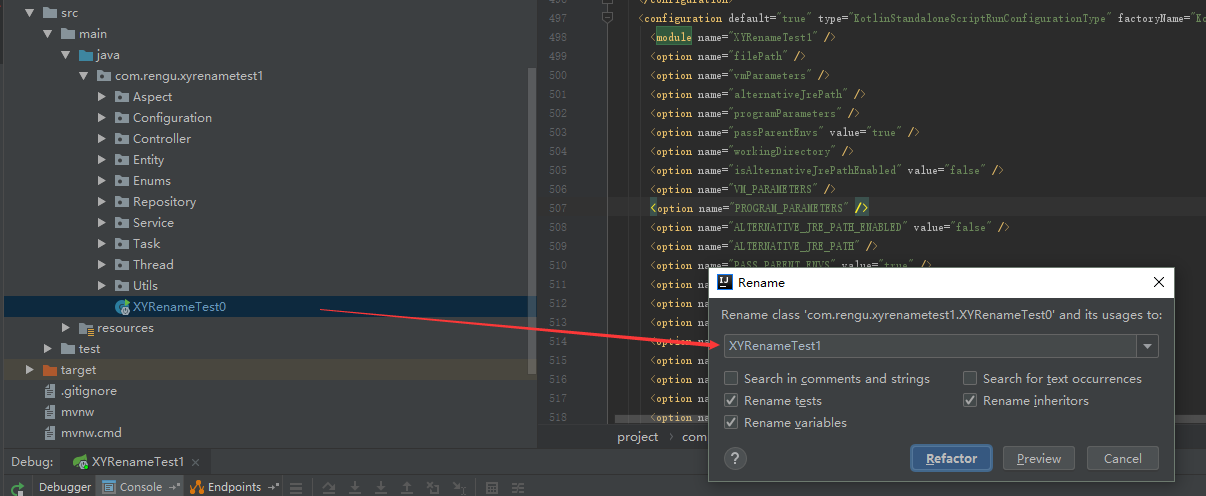Uncheck Rename variables checkbox

click(731, 423)
